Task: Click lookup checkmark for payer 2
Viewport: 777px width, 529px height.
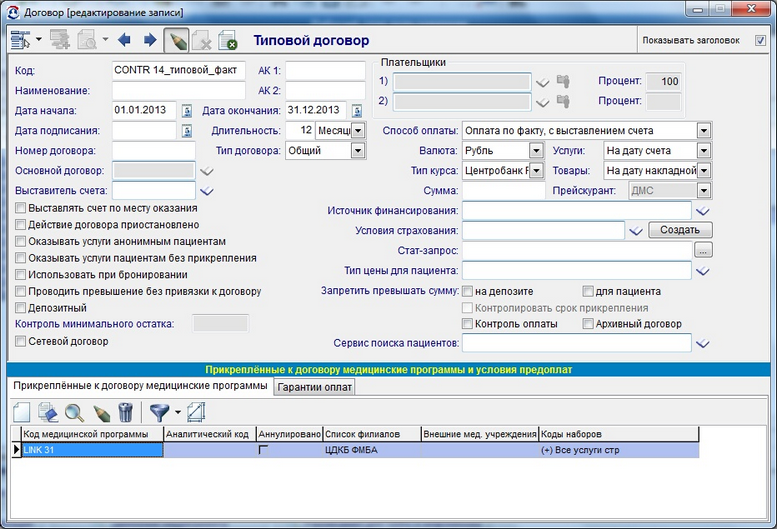Action: 543,103
